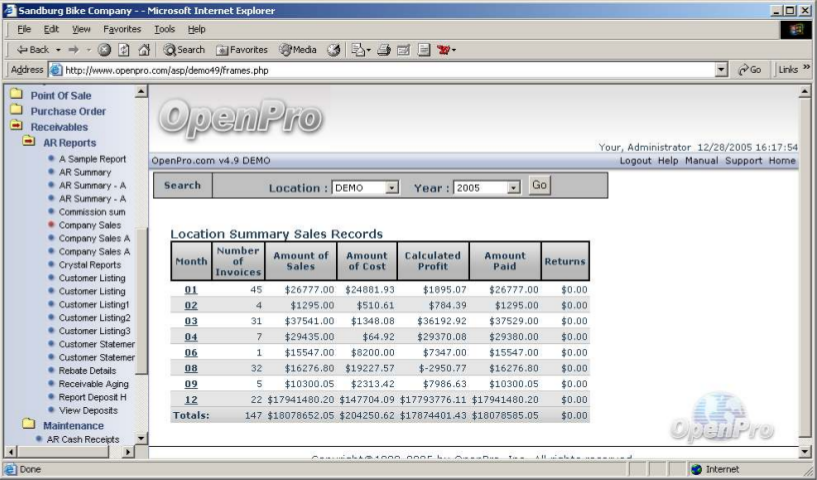Select Company Sales report
Screen dimensions: 817x480
click(90, 225)
